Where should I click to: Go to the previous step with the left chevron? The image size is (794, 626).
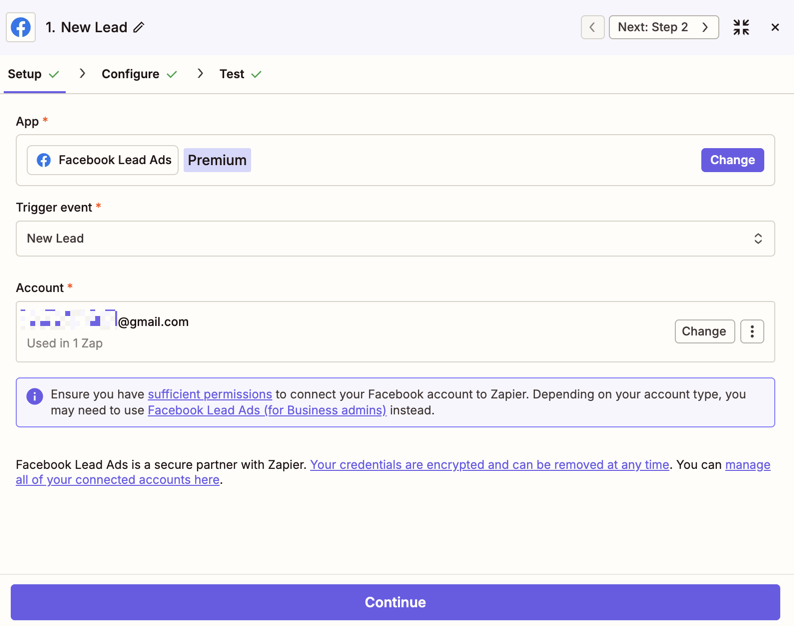click(x=592, y=27)
